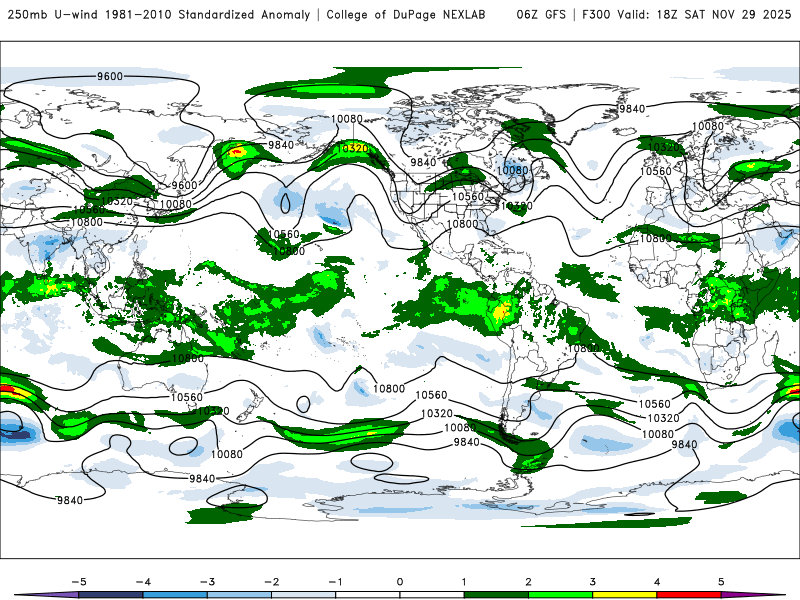
Task: Click the '-1' colorbar tick label
Action: point(335,582)
